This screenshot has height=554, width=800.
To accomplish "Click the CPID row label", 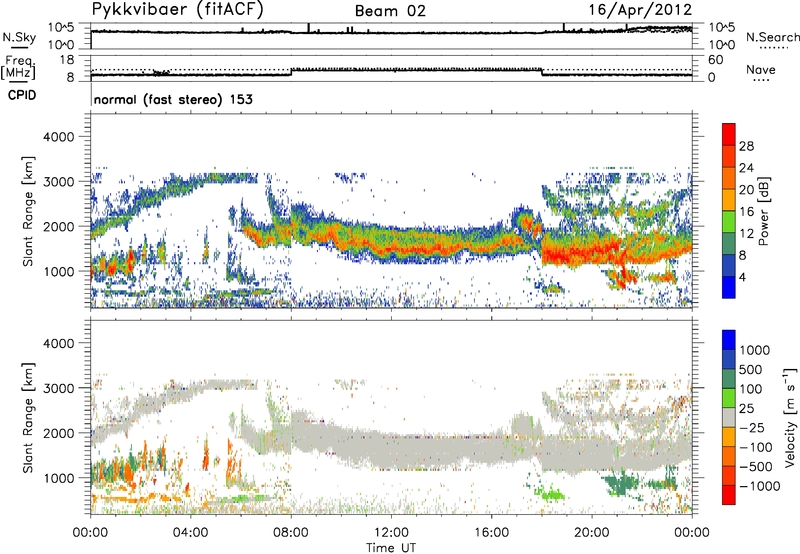I will [x=22, y=95].
